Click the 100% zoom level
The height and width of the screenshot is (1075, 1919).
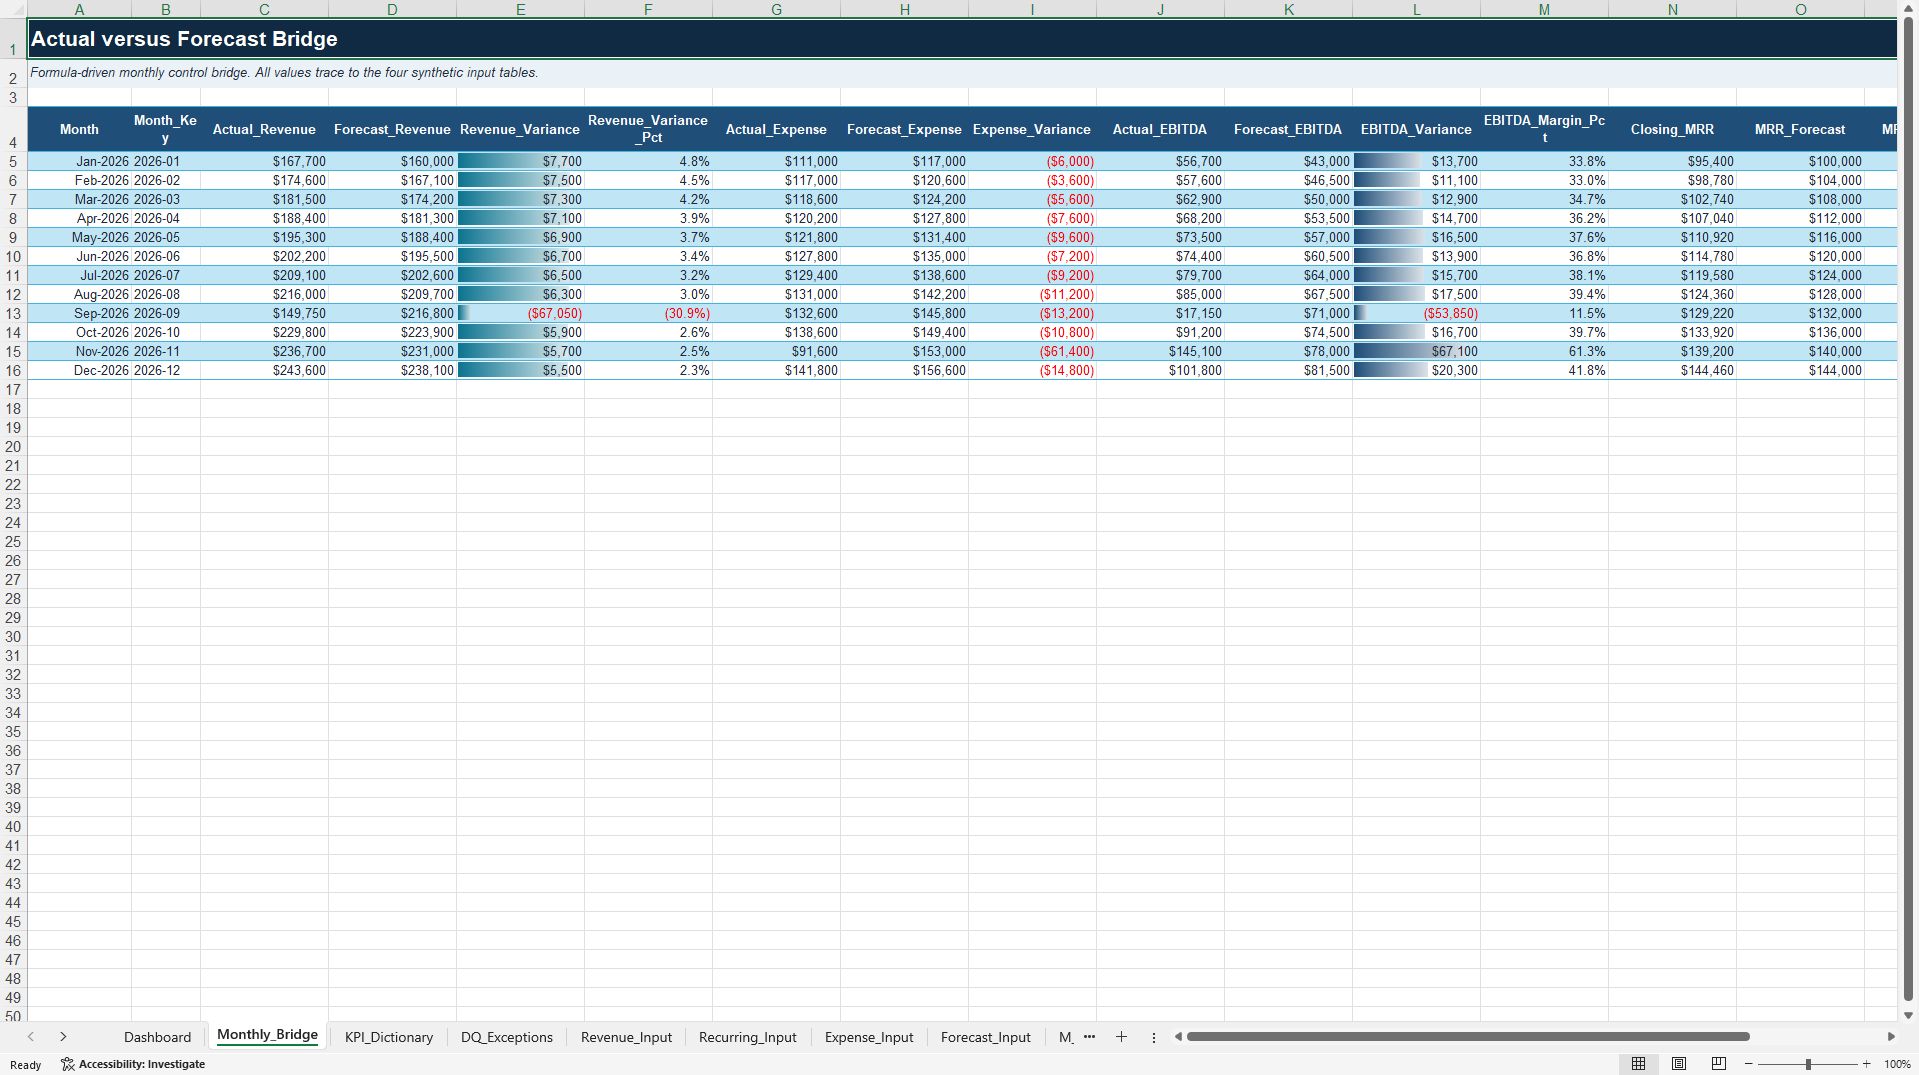pyautogui.click(x=1896, y=1064)
